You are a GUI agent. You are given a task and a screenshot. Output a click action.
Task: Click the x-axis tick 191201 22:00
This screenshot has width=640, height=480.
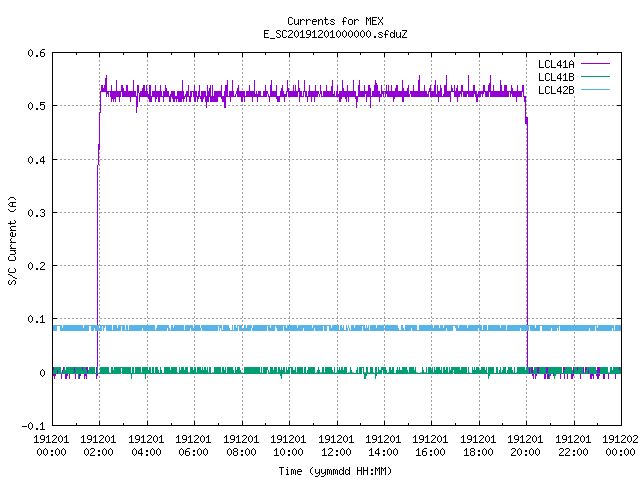click(573, 446)
